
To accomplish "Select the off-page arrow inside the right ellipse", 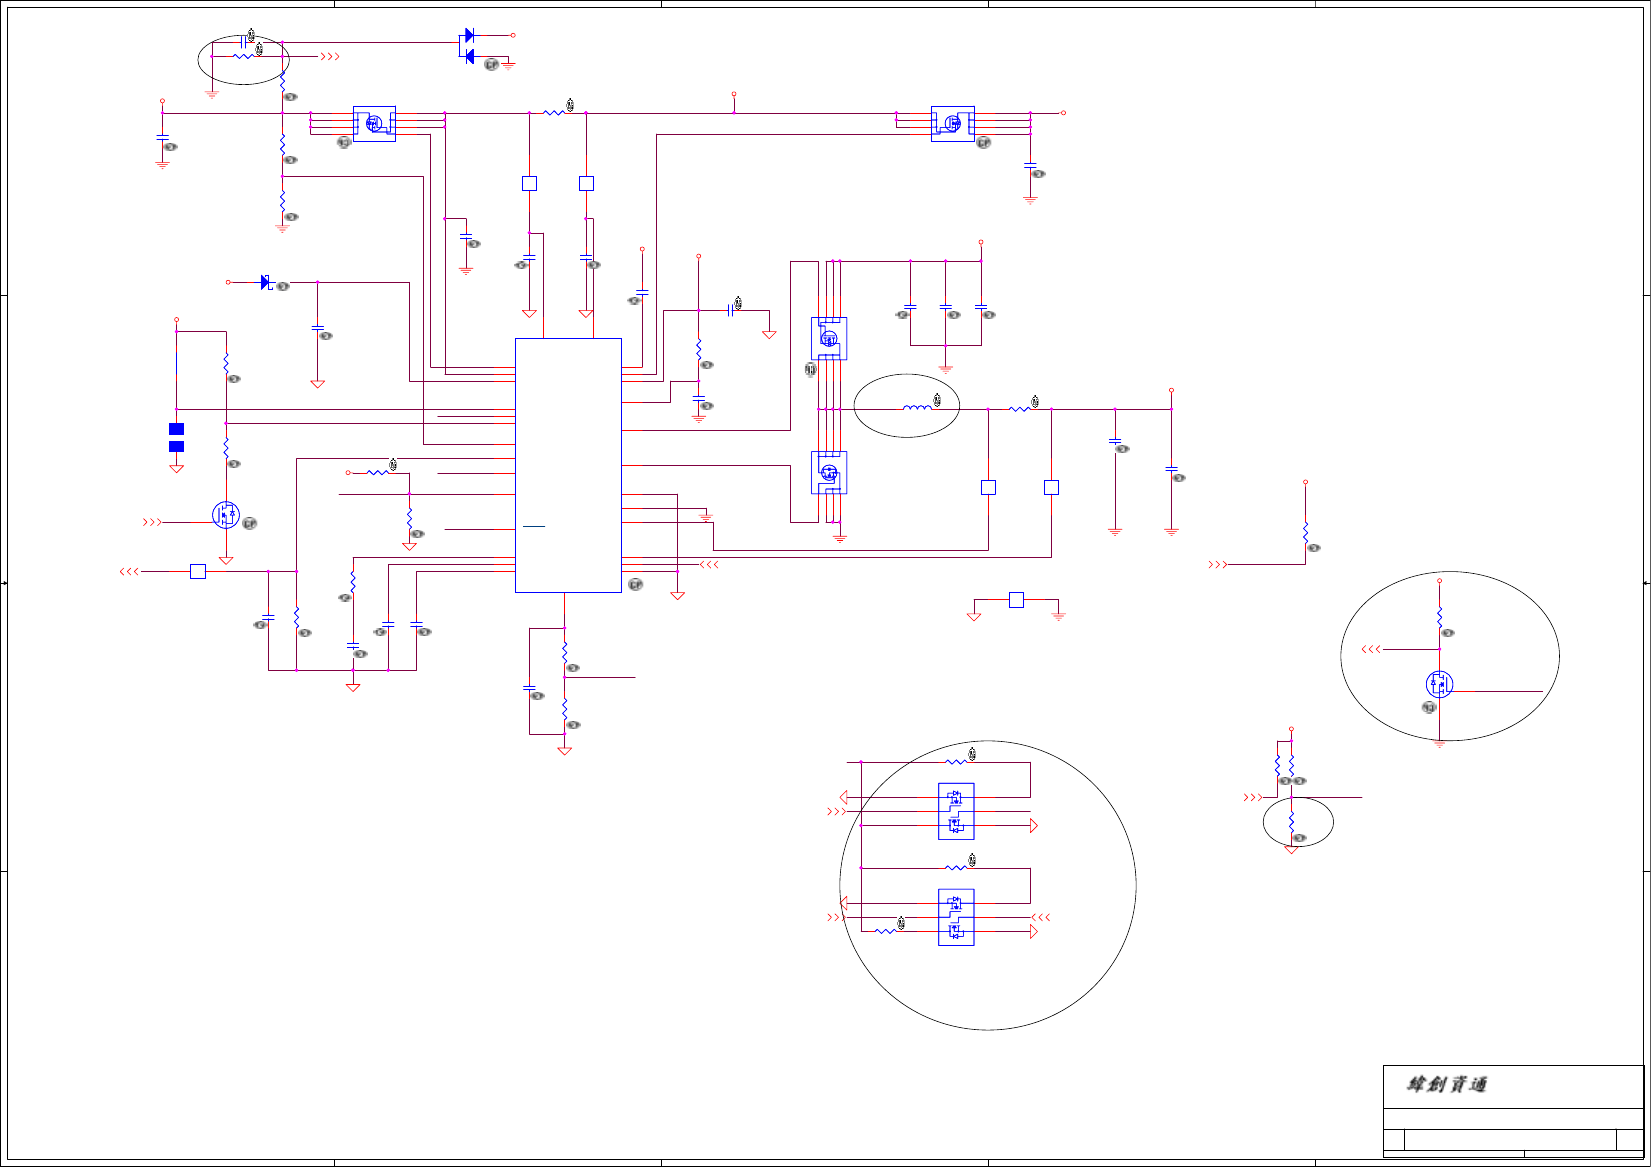I will [x=1371, y=649].
